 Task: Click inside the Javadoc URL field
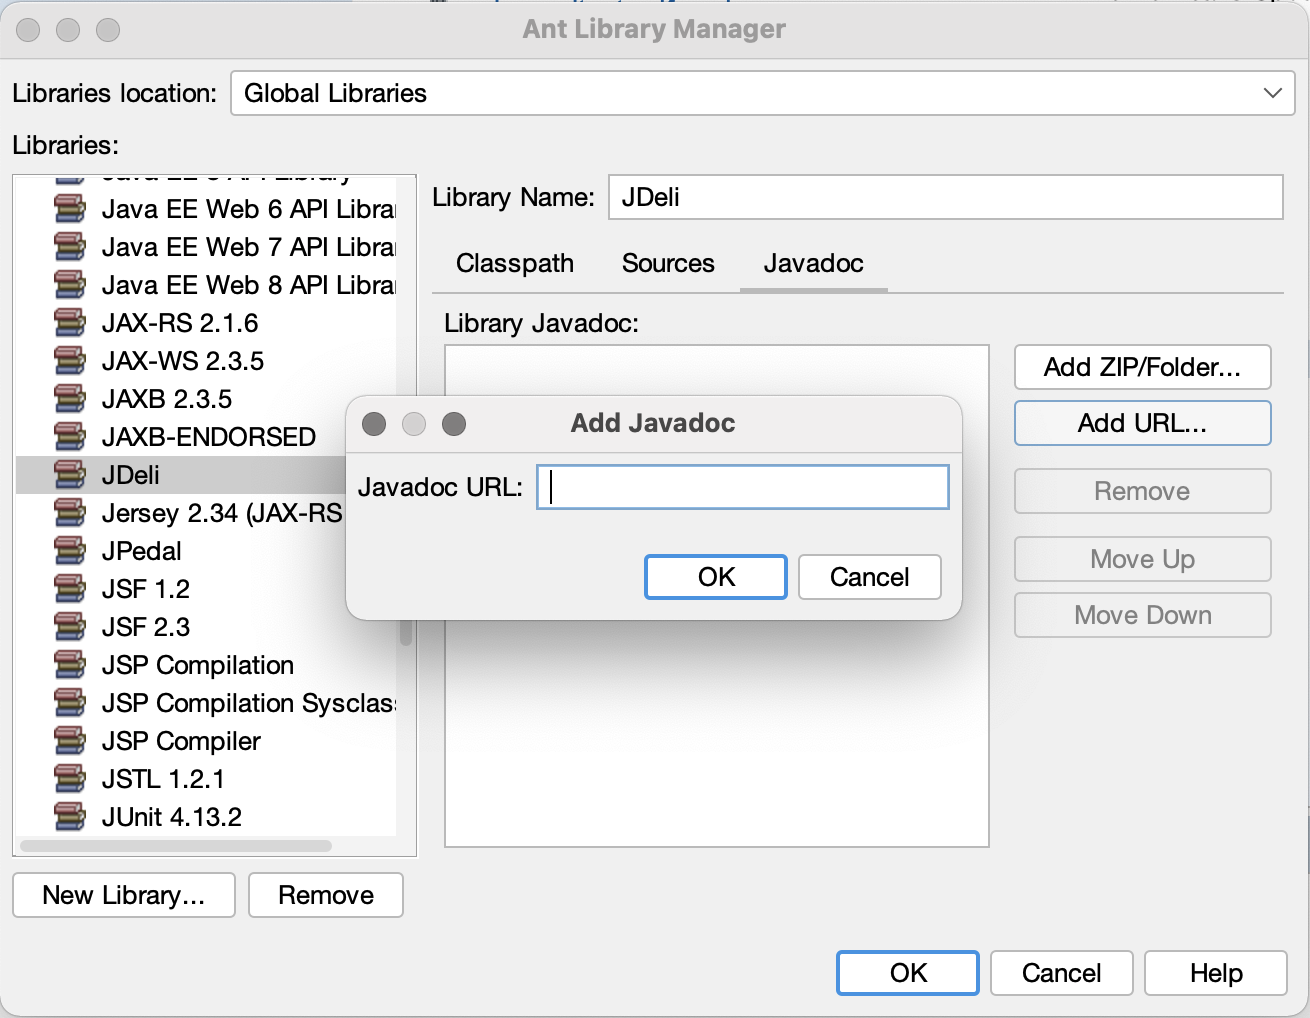point(741,487)
